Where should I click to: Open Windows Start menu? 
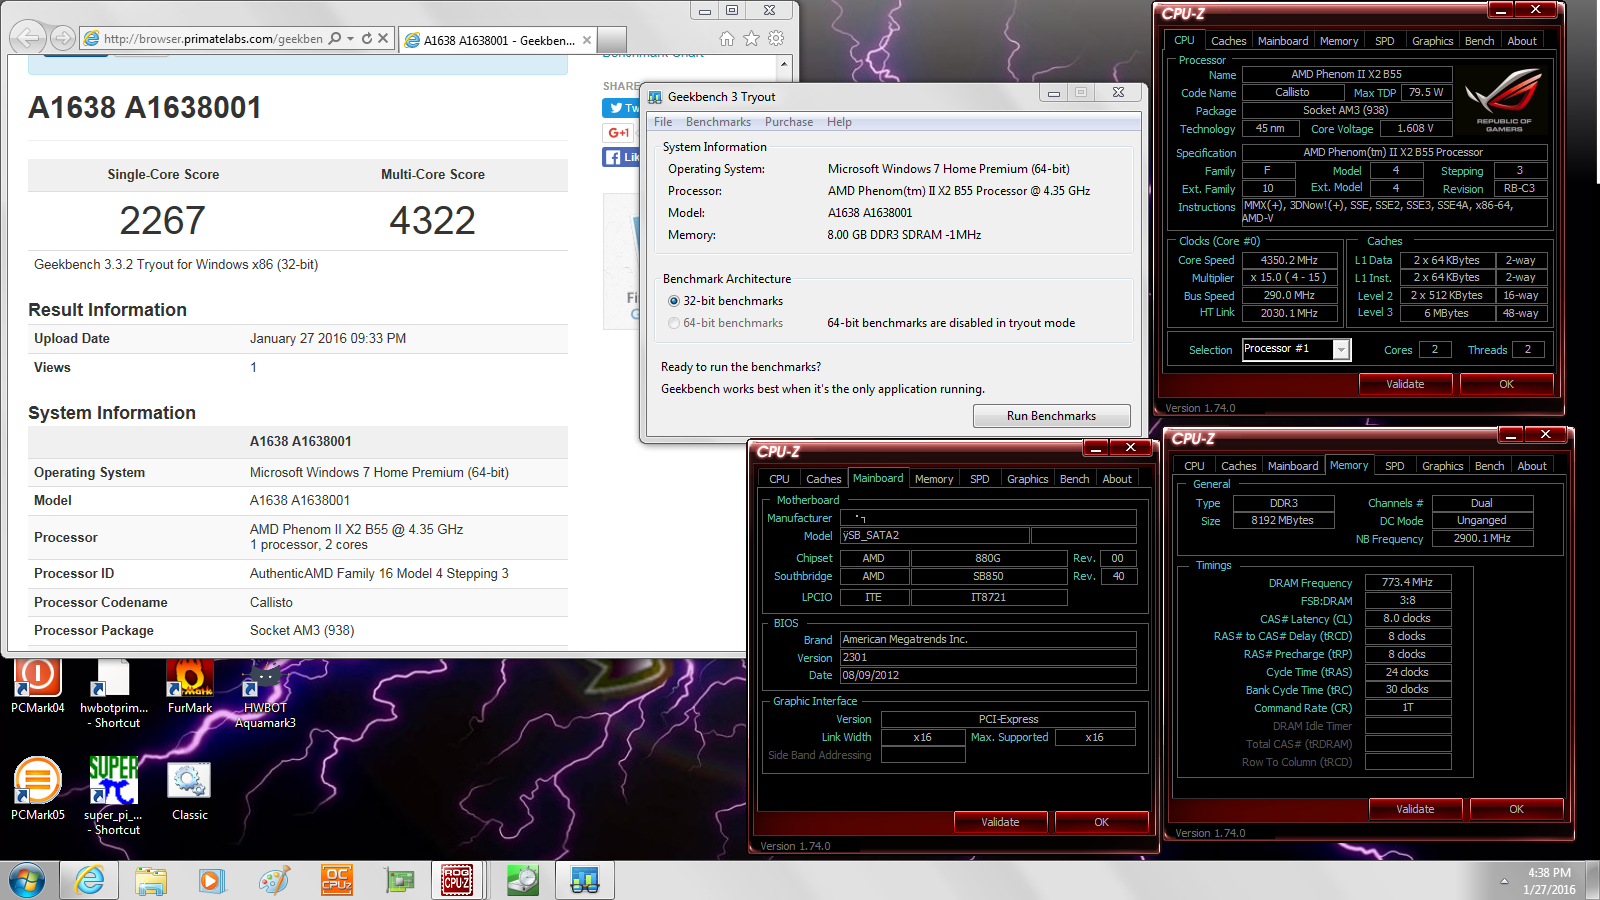point(27,881)
